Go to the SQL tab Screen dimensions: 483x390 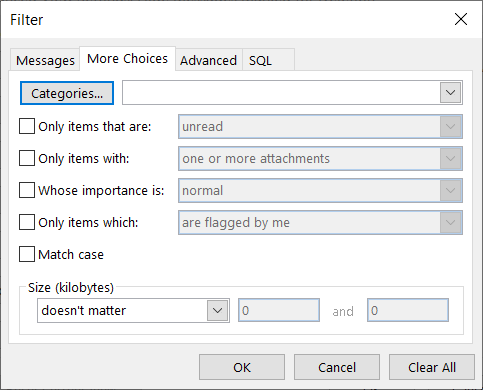pos(268,60)
